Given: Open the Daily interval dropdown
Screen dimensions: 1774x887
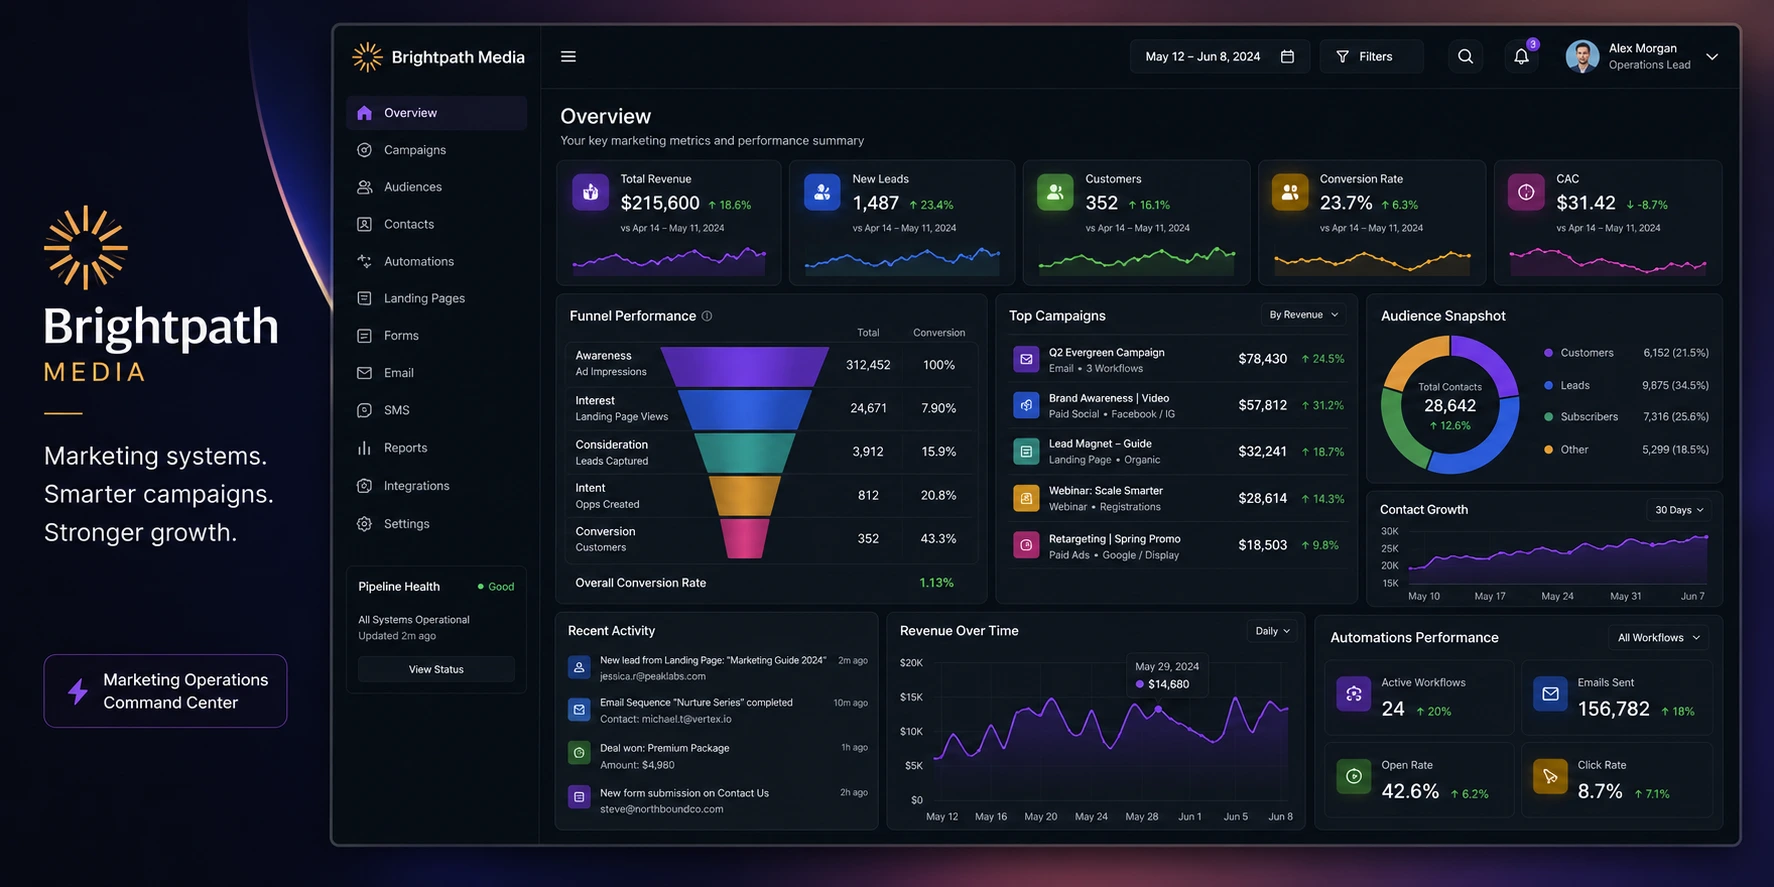Looking at the screenshot, I should (x=1273, y=631).
